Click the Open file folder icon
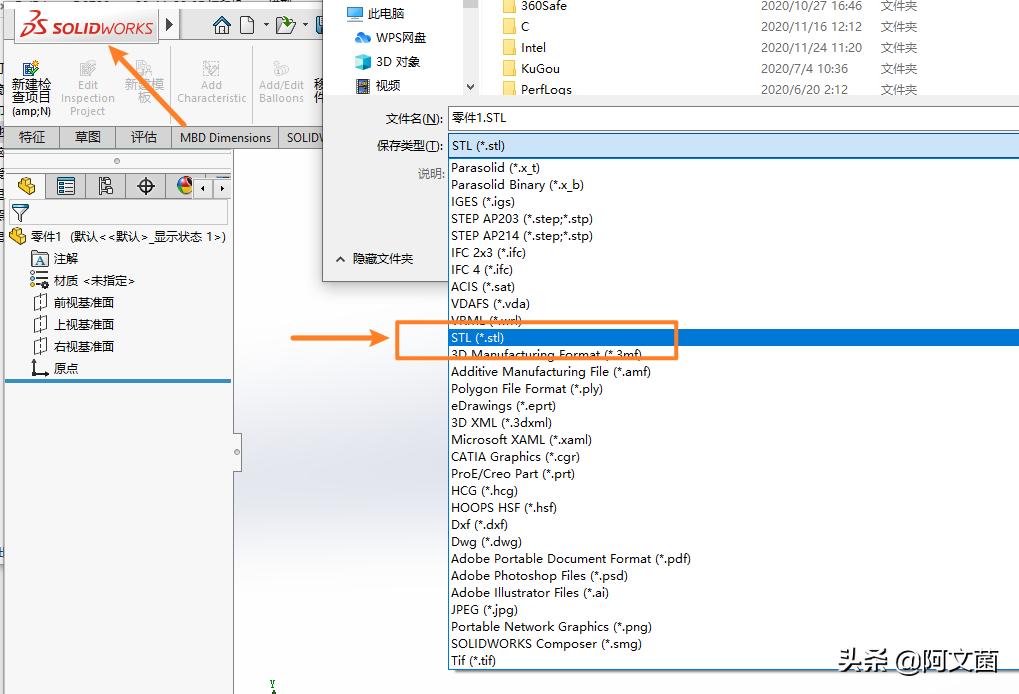 [x=285, y=25]
